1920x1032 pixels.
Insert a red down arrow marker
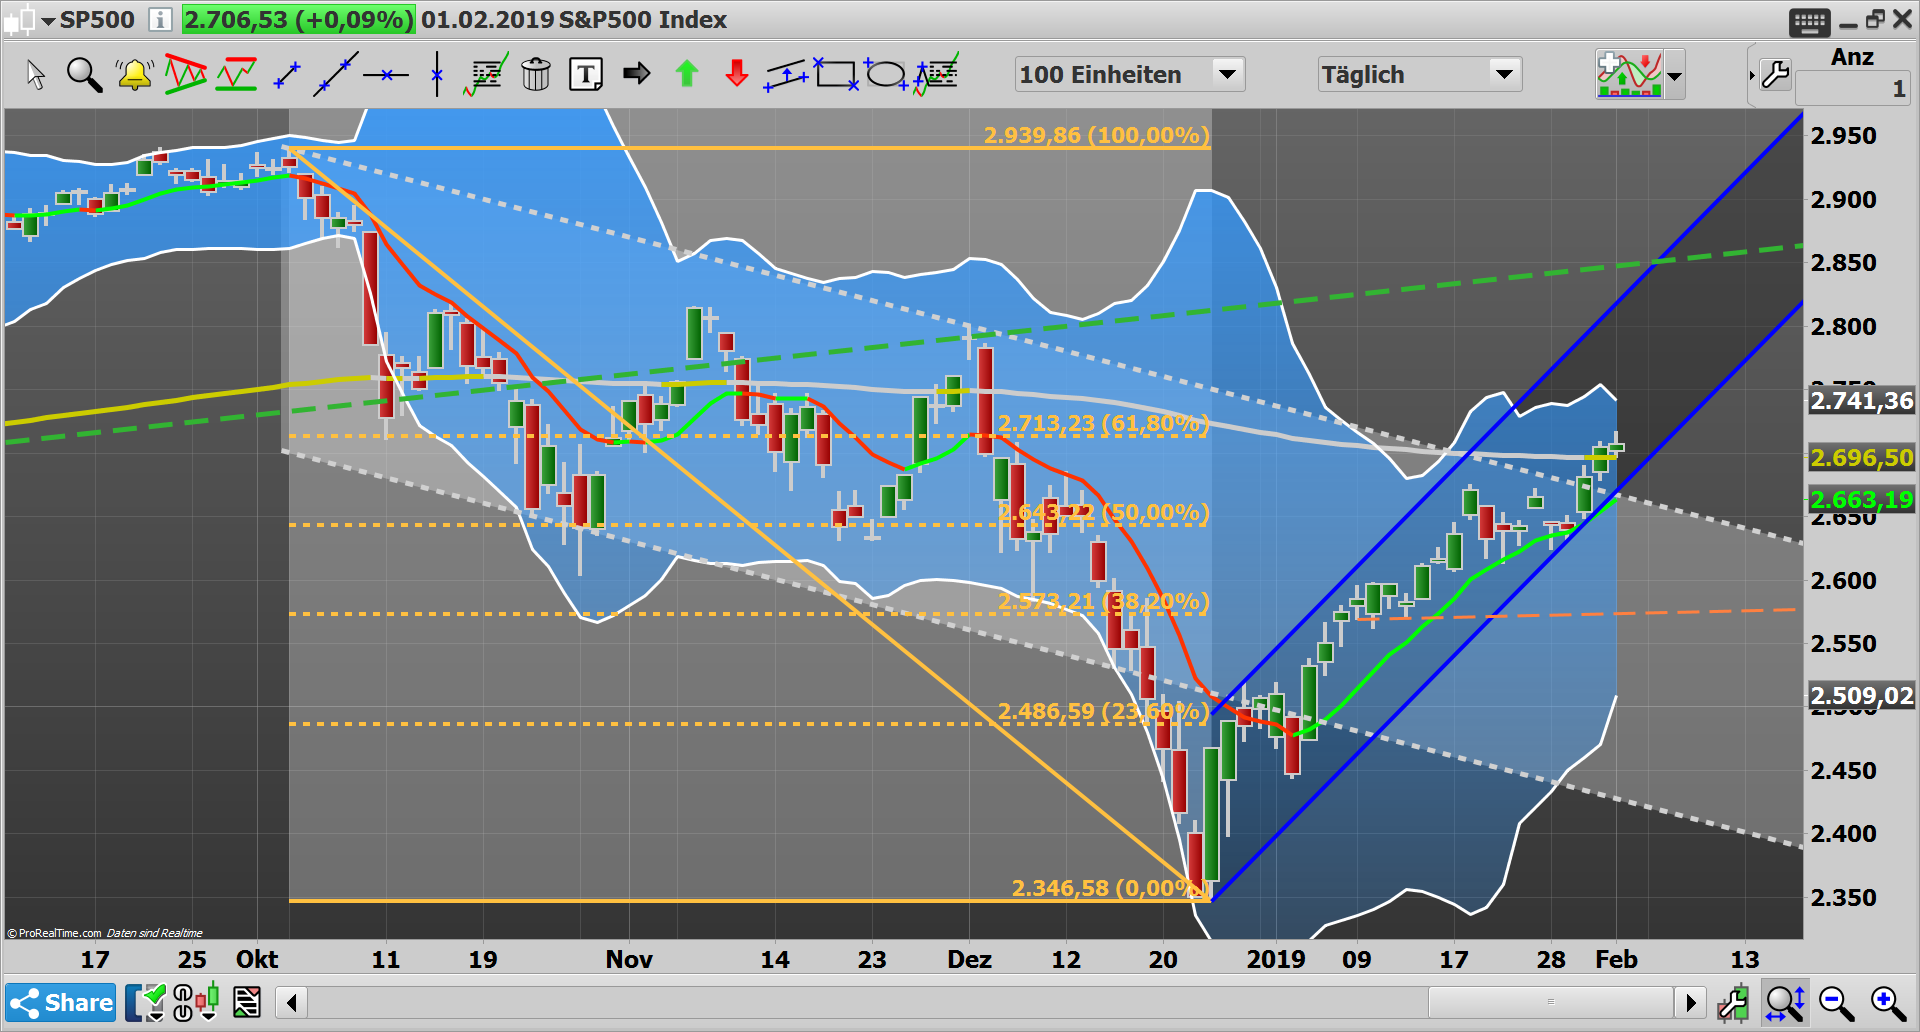pyautogui.click(x=737, y=73)
